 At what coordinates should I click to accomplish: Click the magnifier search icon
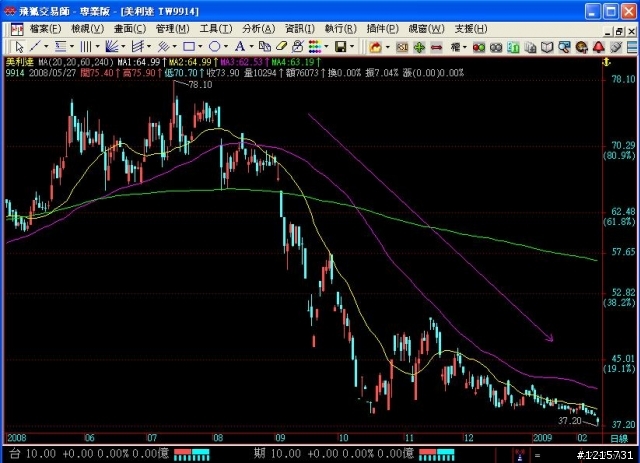(564, 48)
